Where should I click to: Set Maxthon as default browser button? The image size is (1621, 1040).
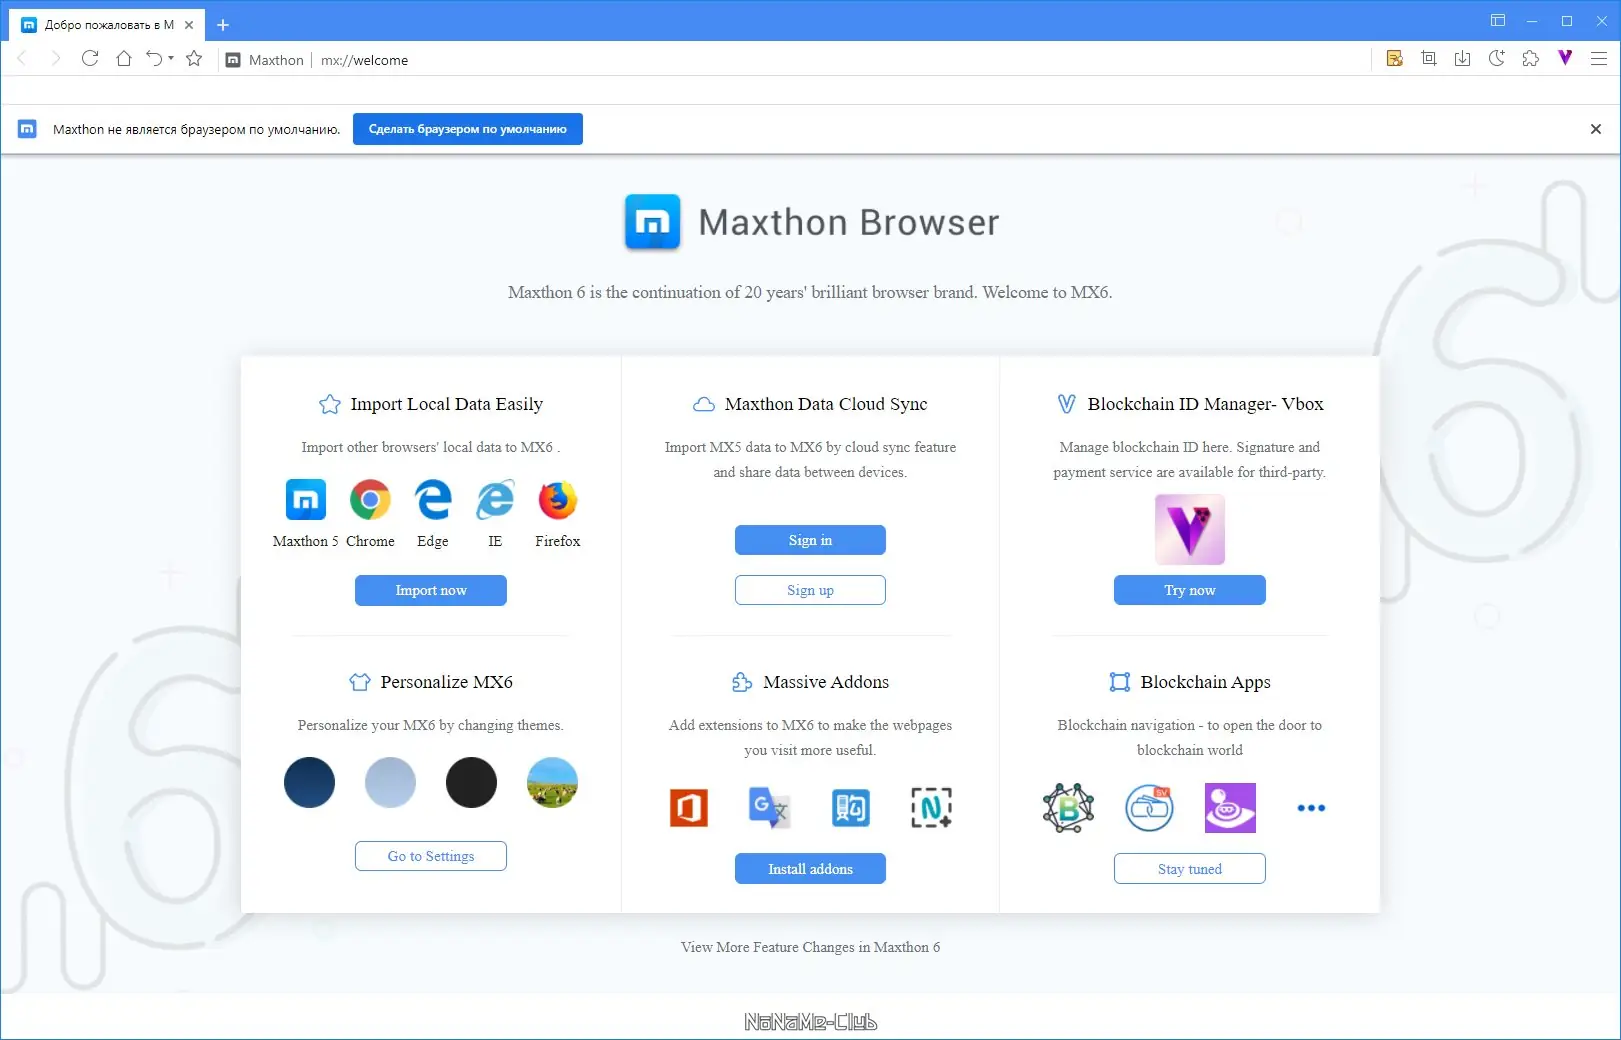468,129
